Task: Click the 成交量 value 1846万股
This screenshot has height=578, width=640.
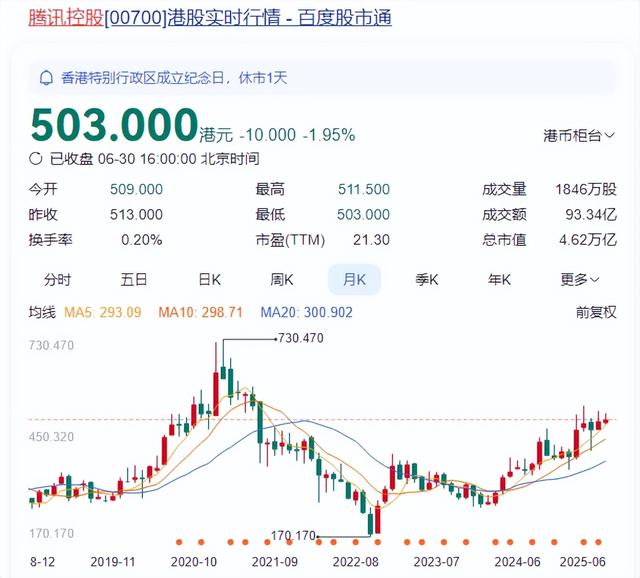Action: [585, 189]
